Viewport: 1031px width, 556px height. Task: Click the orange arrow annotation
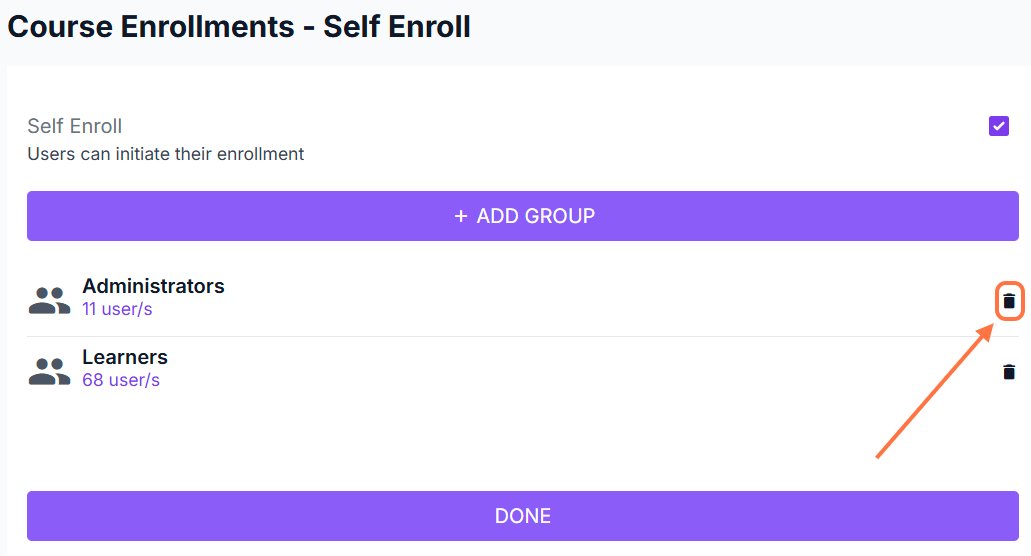pyautogui.click(x=930, y=398)
